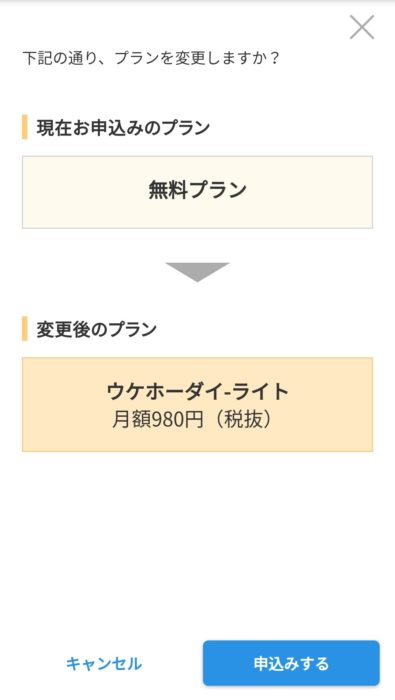
Task: Click the orange bar beside 変更後のプラン
Action: [25, 329]
